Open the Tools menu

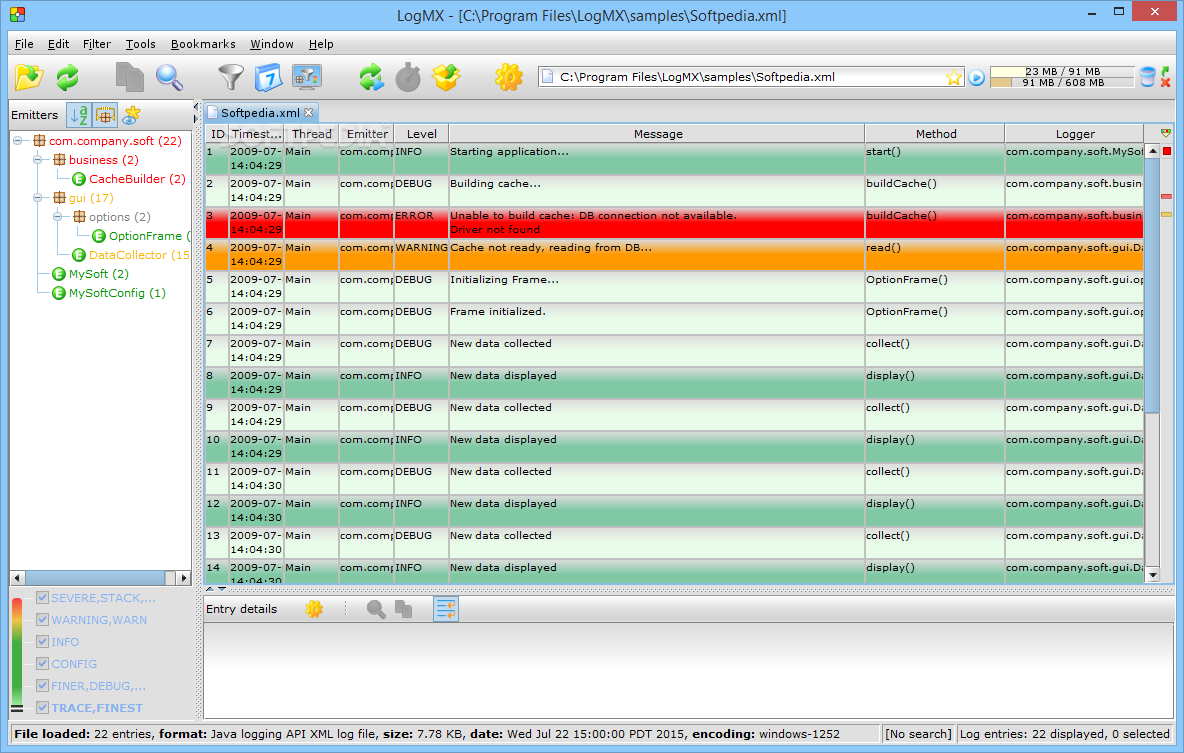[x=140, y=44]
